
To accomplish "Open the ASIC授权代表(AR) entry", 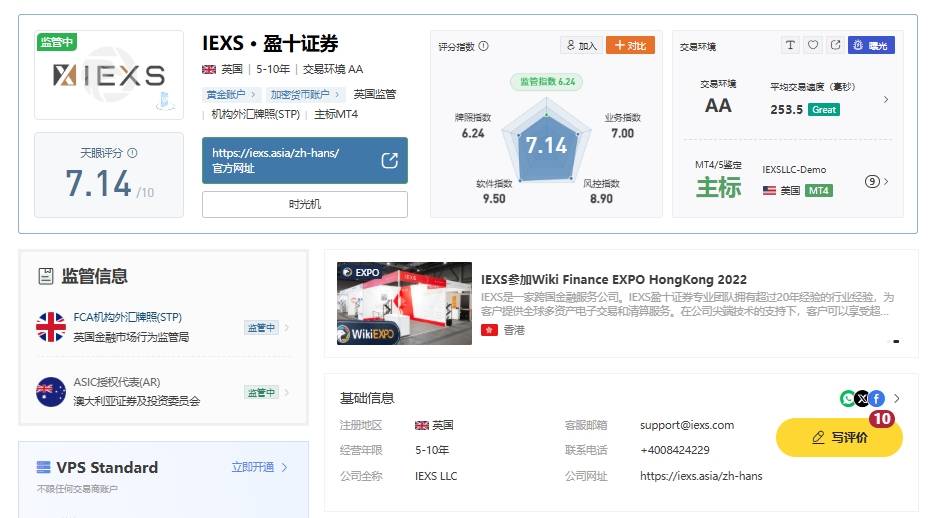I will tap(117, 382).
